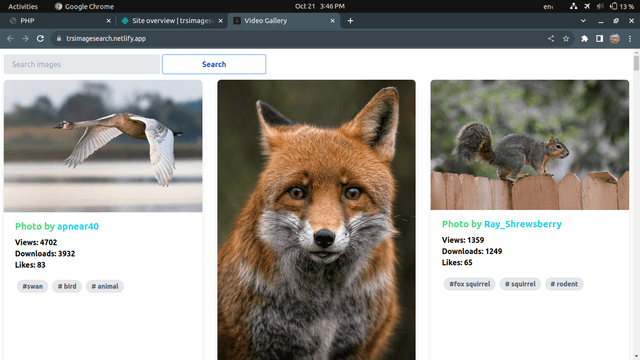
Task: Minimize the Chrome window
Action: (601, 21)
